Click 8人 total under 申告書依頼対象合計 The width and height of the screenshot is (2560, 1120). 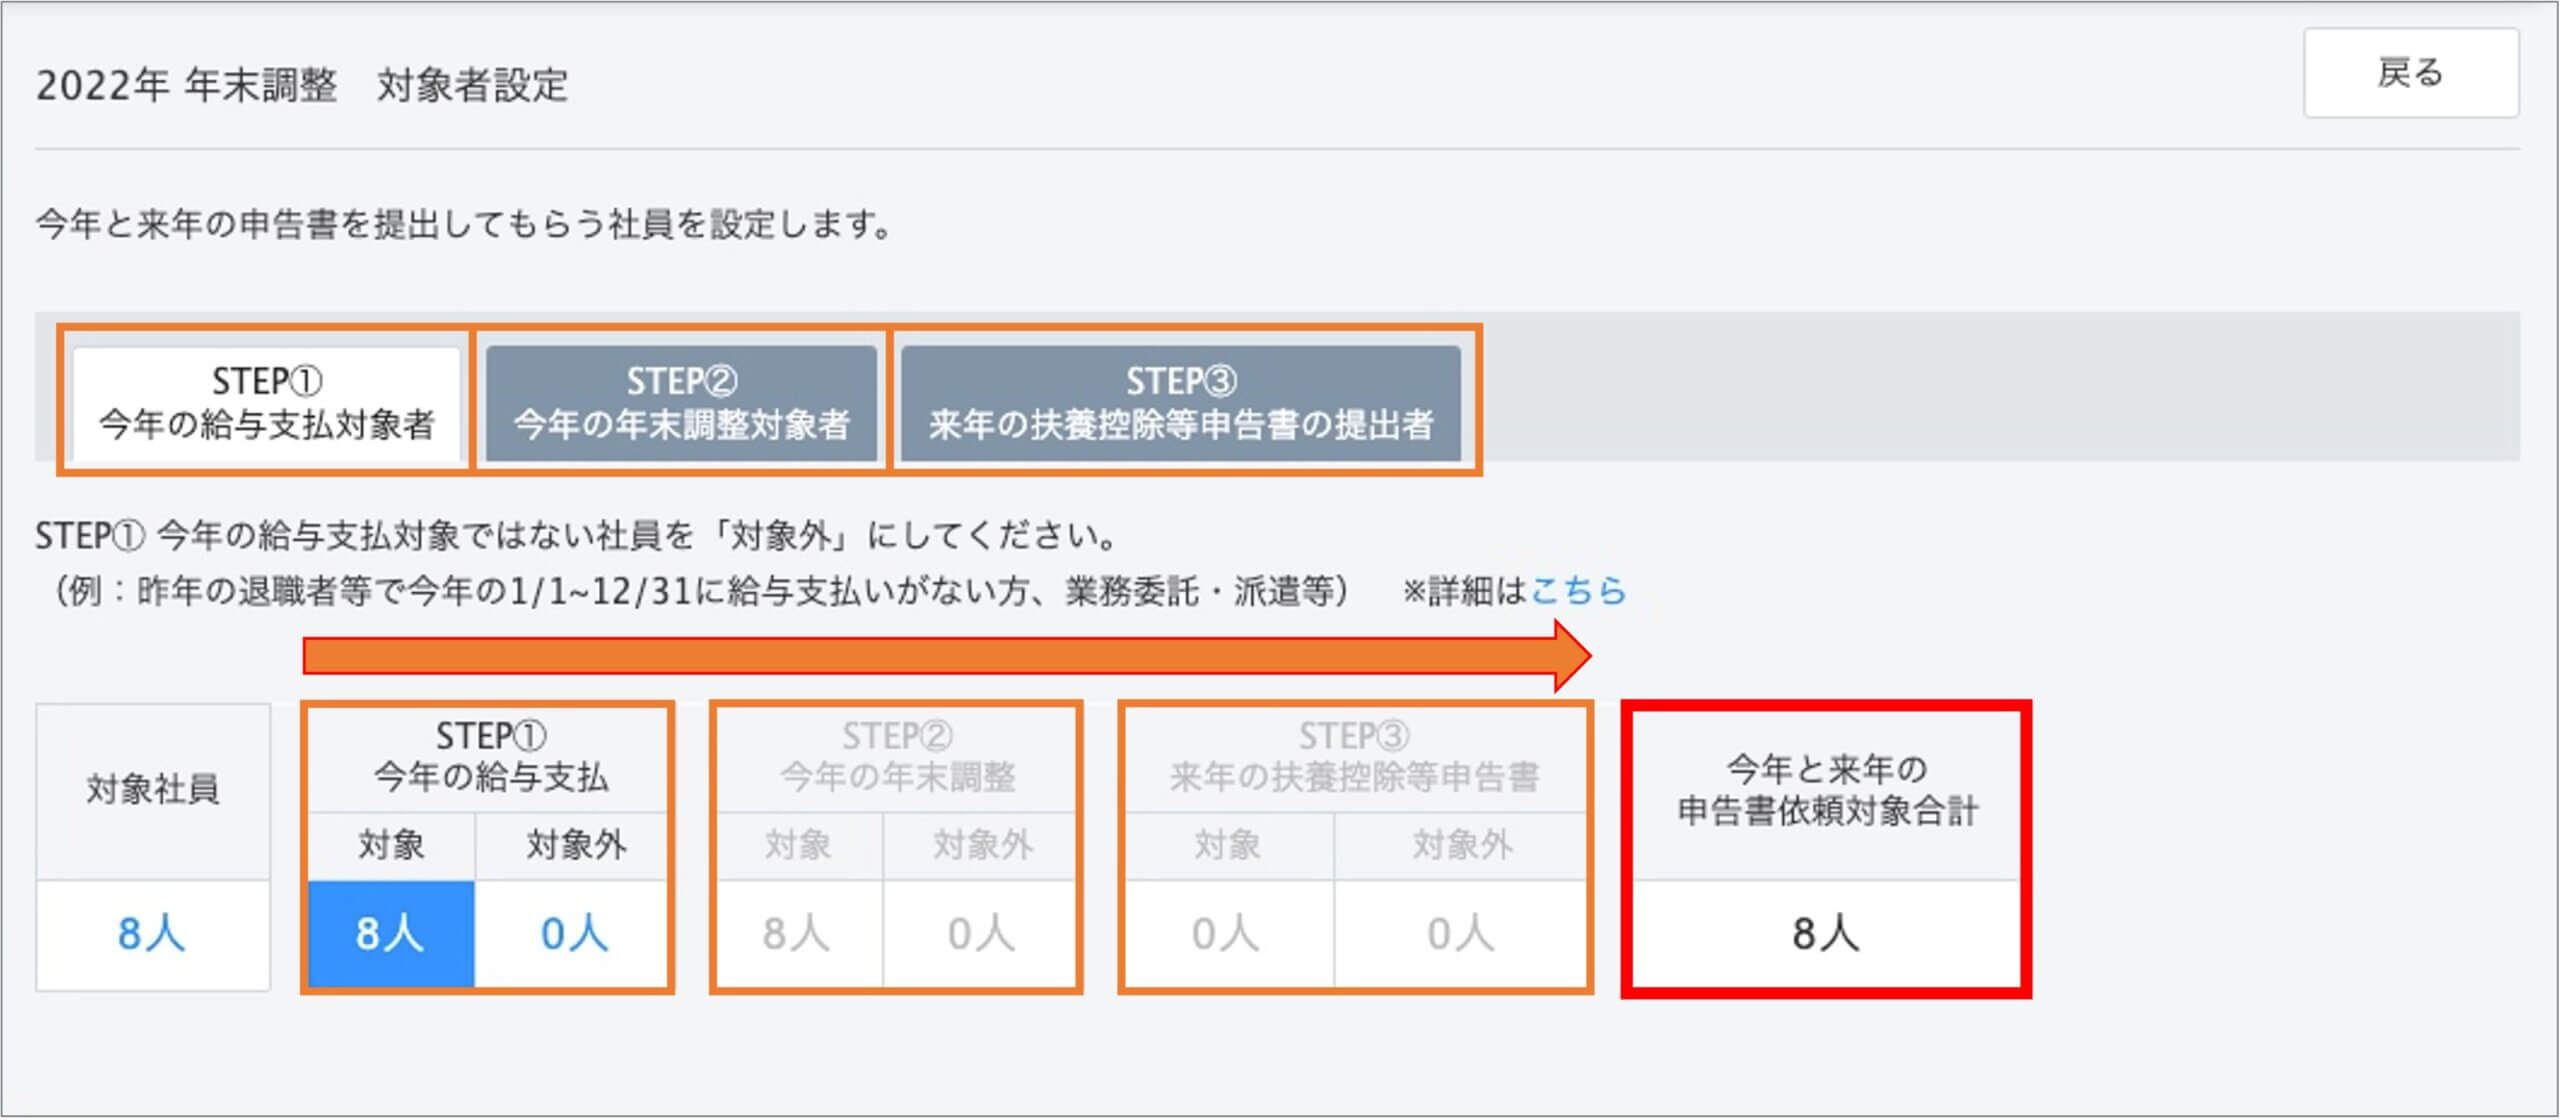tap(1826, 934)
